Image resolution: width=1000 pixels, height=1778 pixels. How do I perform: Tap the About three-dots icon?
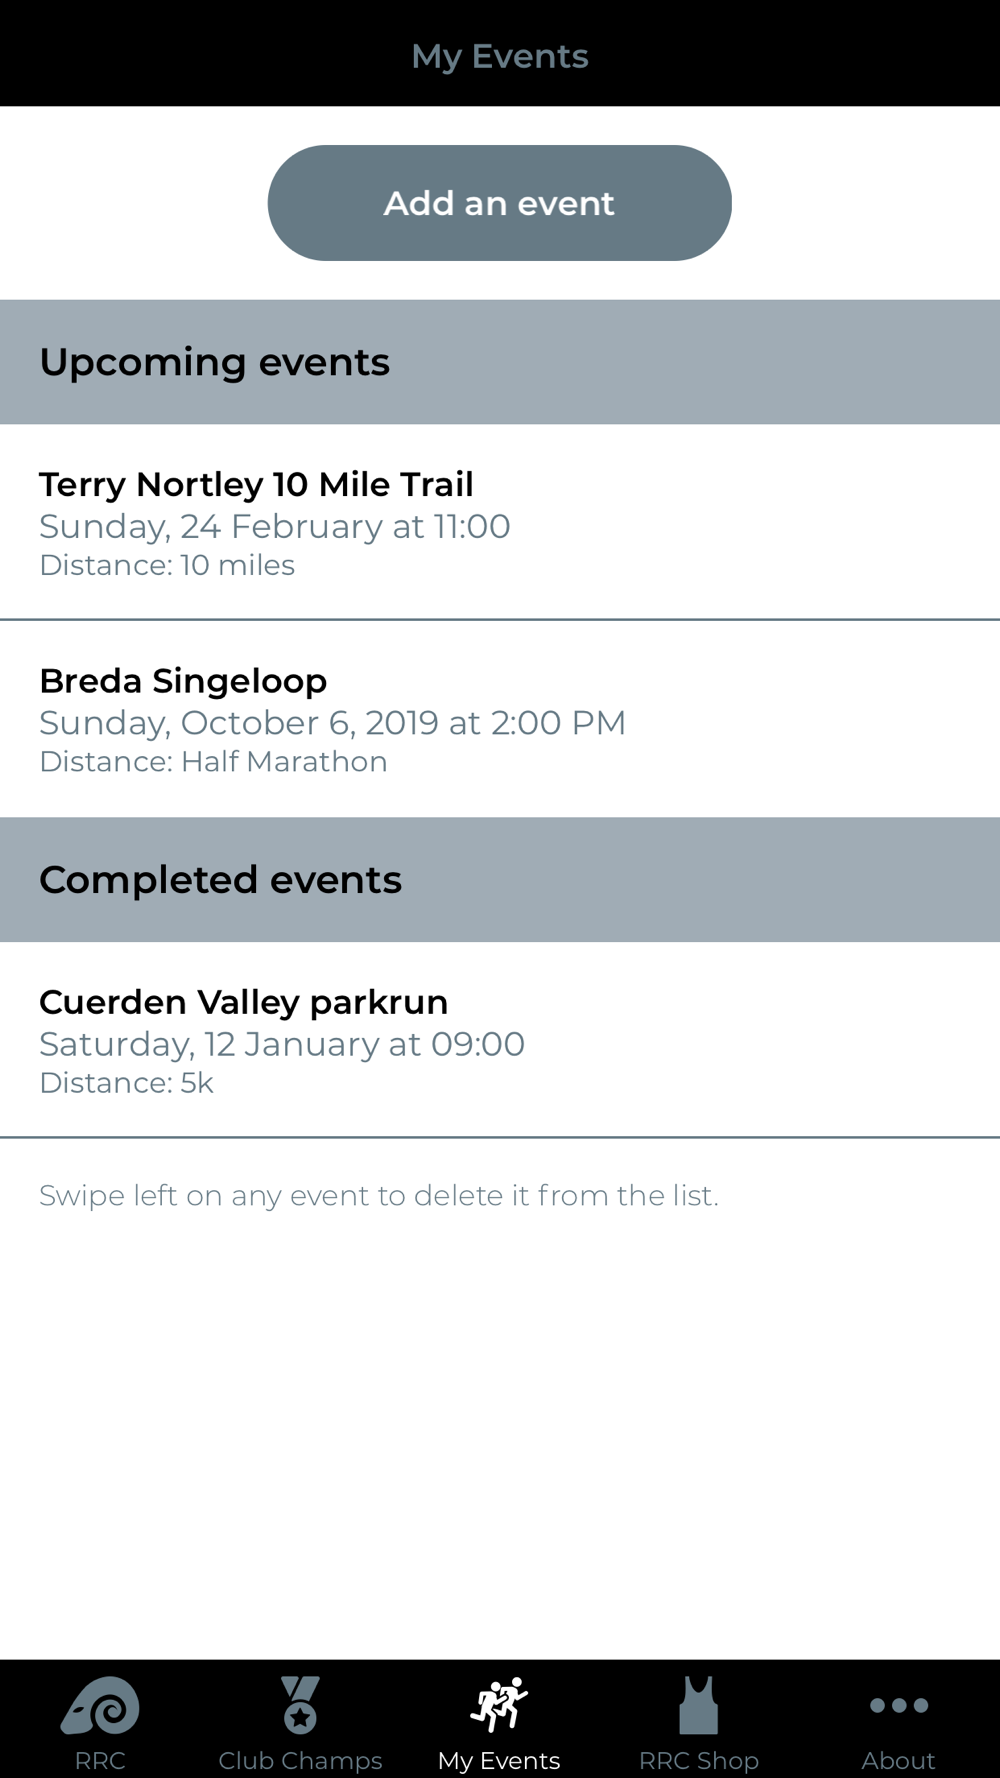click(899, 1705)
